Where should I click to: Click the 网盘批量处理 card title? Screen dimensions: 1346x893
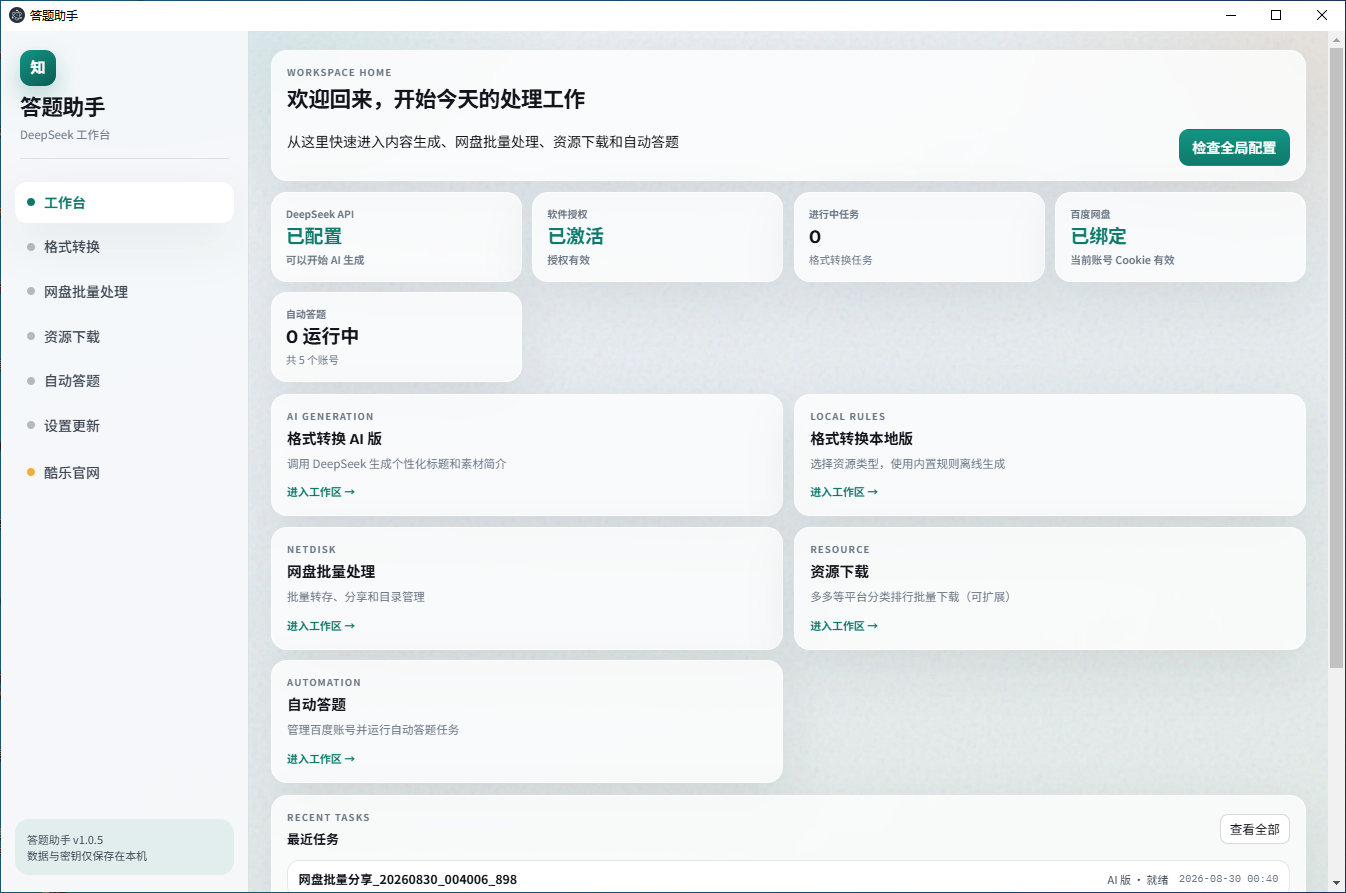[331, 572]
